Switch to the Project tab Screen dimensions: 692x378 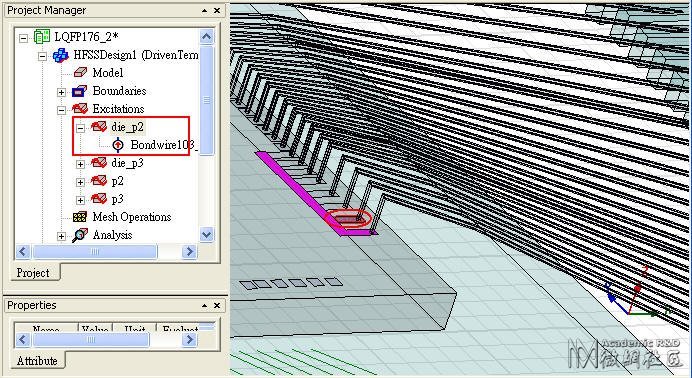pyautogui.click(x=33, y=273)
